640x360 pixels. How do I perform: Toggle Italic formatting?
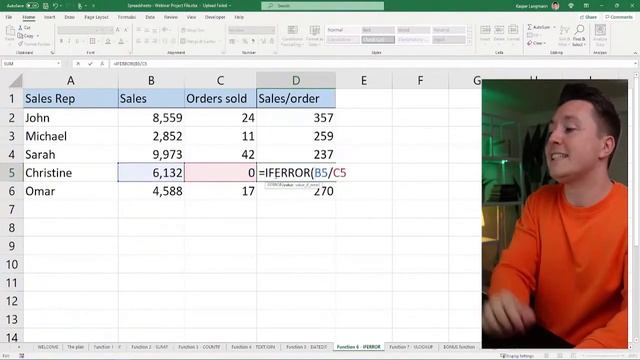tap(69, 41)
